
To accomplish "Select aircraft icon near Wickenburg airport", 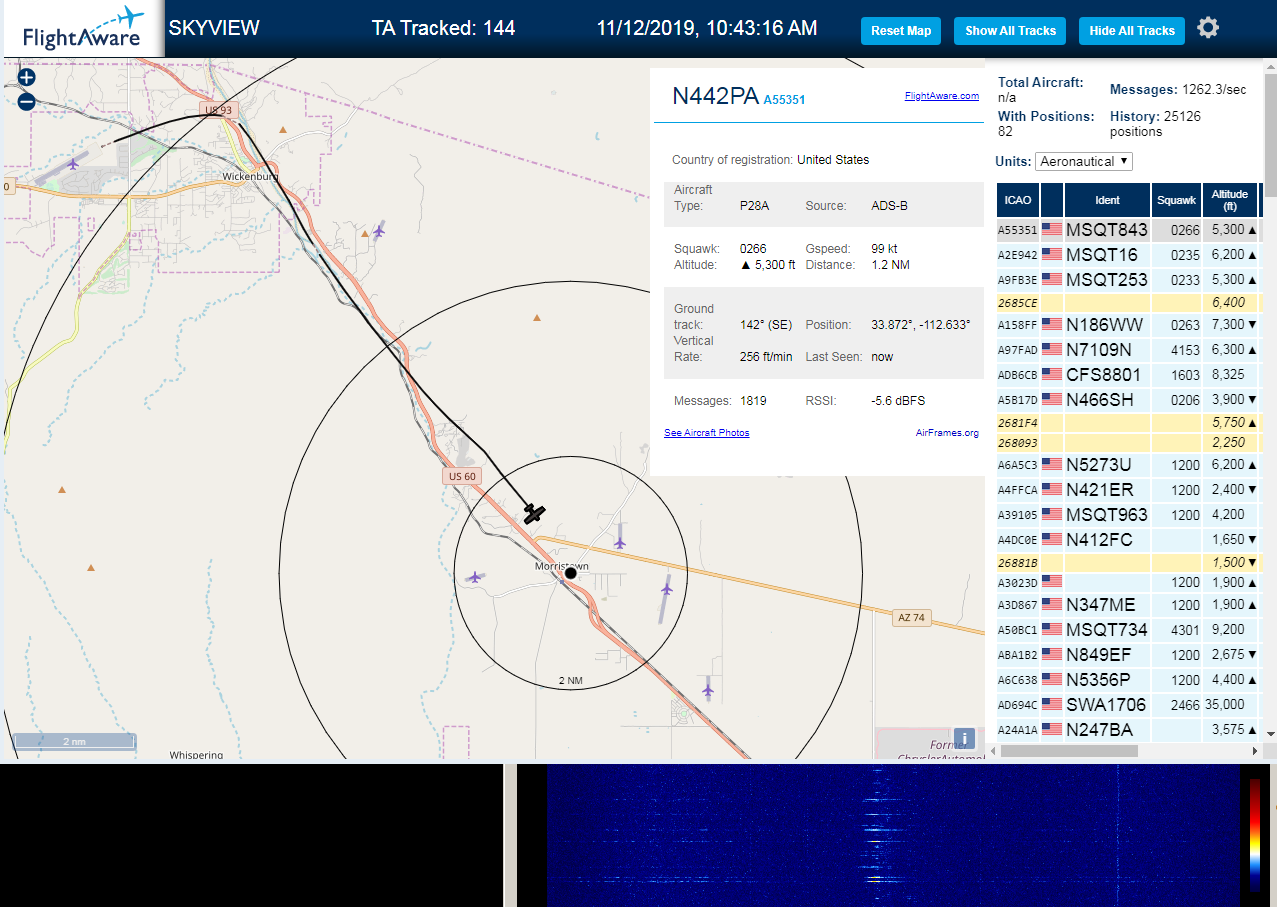I will pos(73,163).
